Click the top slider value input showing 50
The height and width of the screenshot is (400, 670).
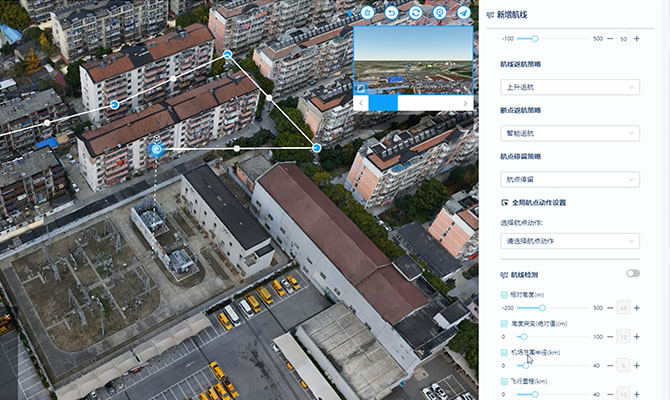point(623,38)
